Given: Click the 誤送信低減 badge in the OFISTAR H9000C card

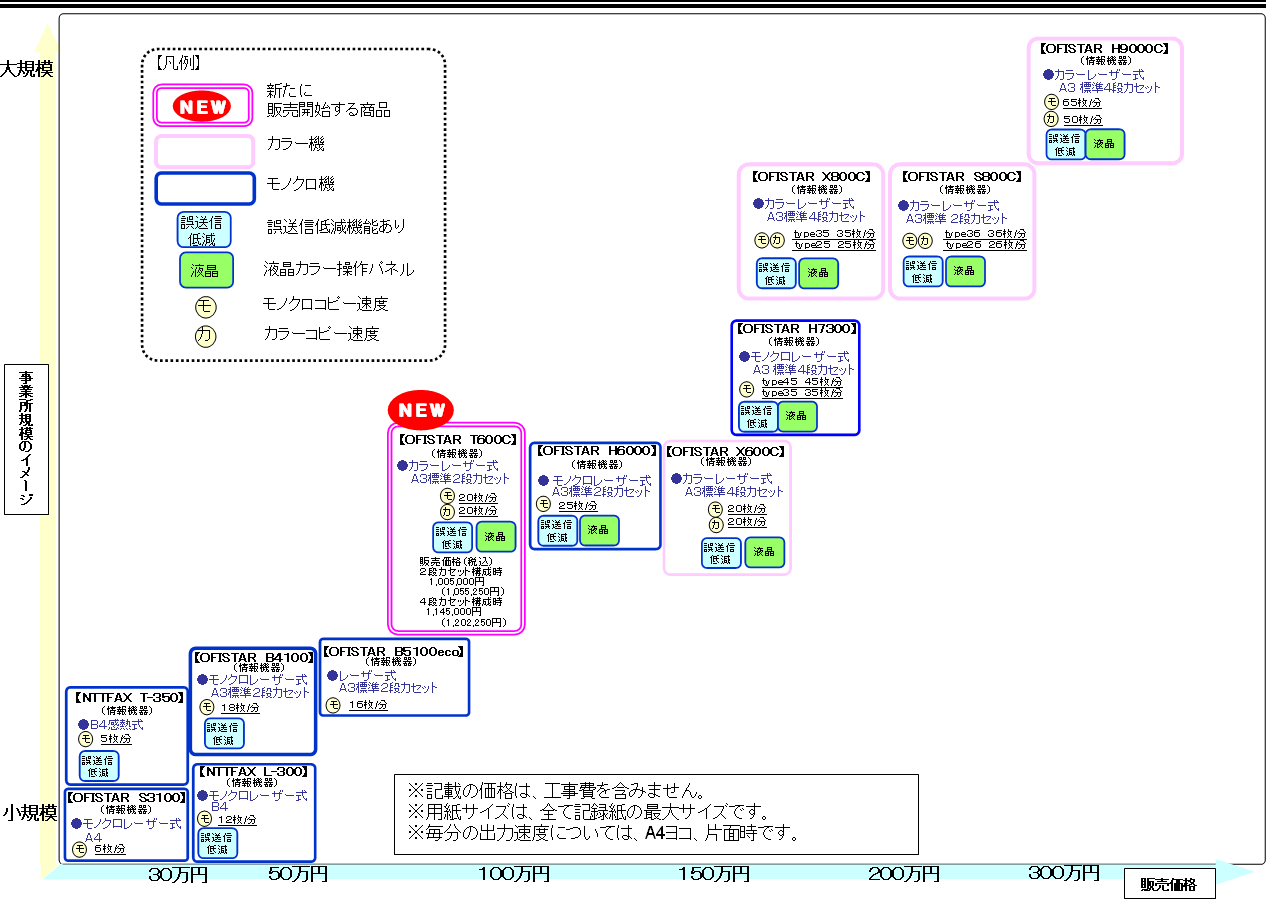Looking at the screenshot, I should point(1066,144).
